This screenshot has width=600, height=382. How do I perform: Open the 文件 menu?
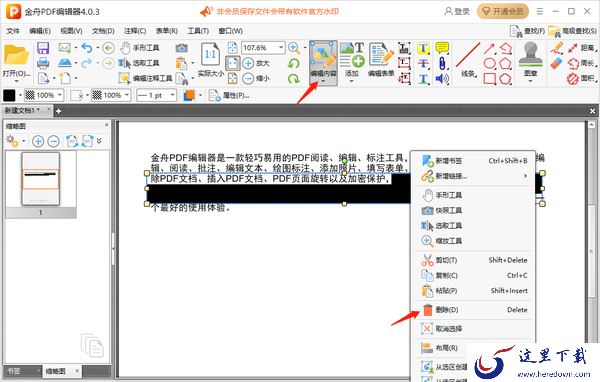pos(13,31)
